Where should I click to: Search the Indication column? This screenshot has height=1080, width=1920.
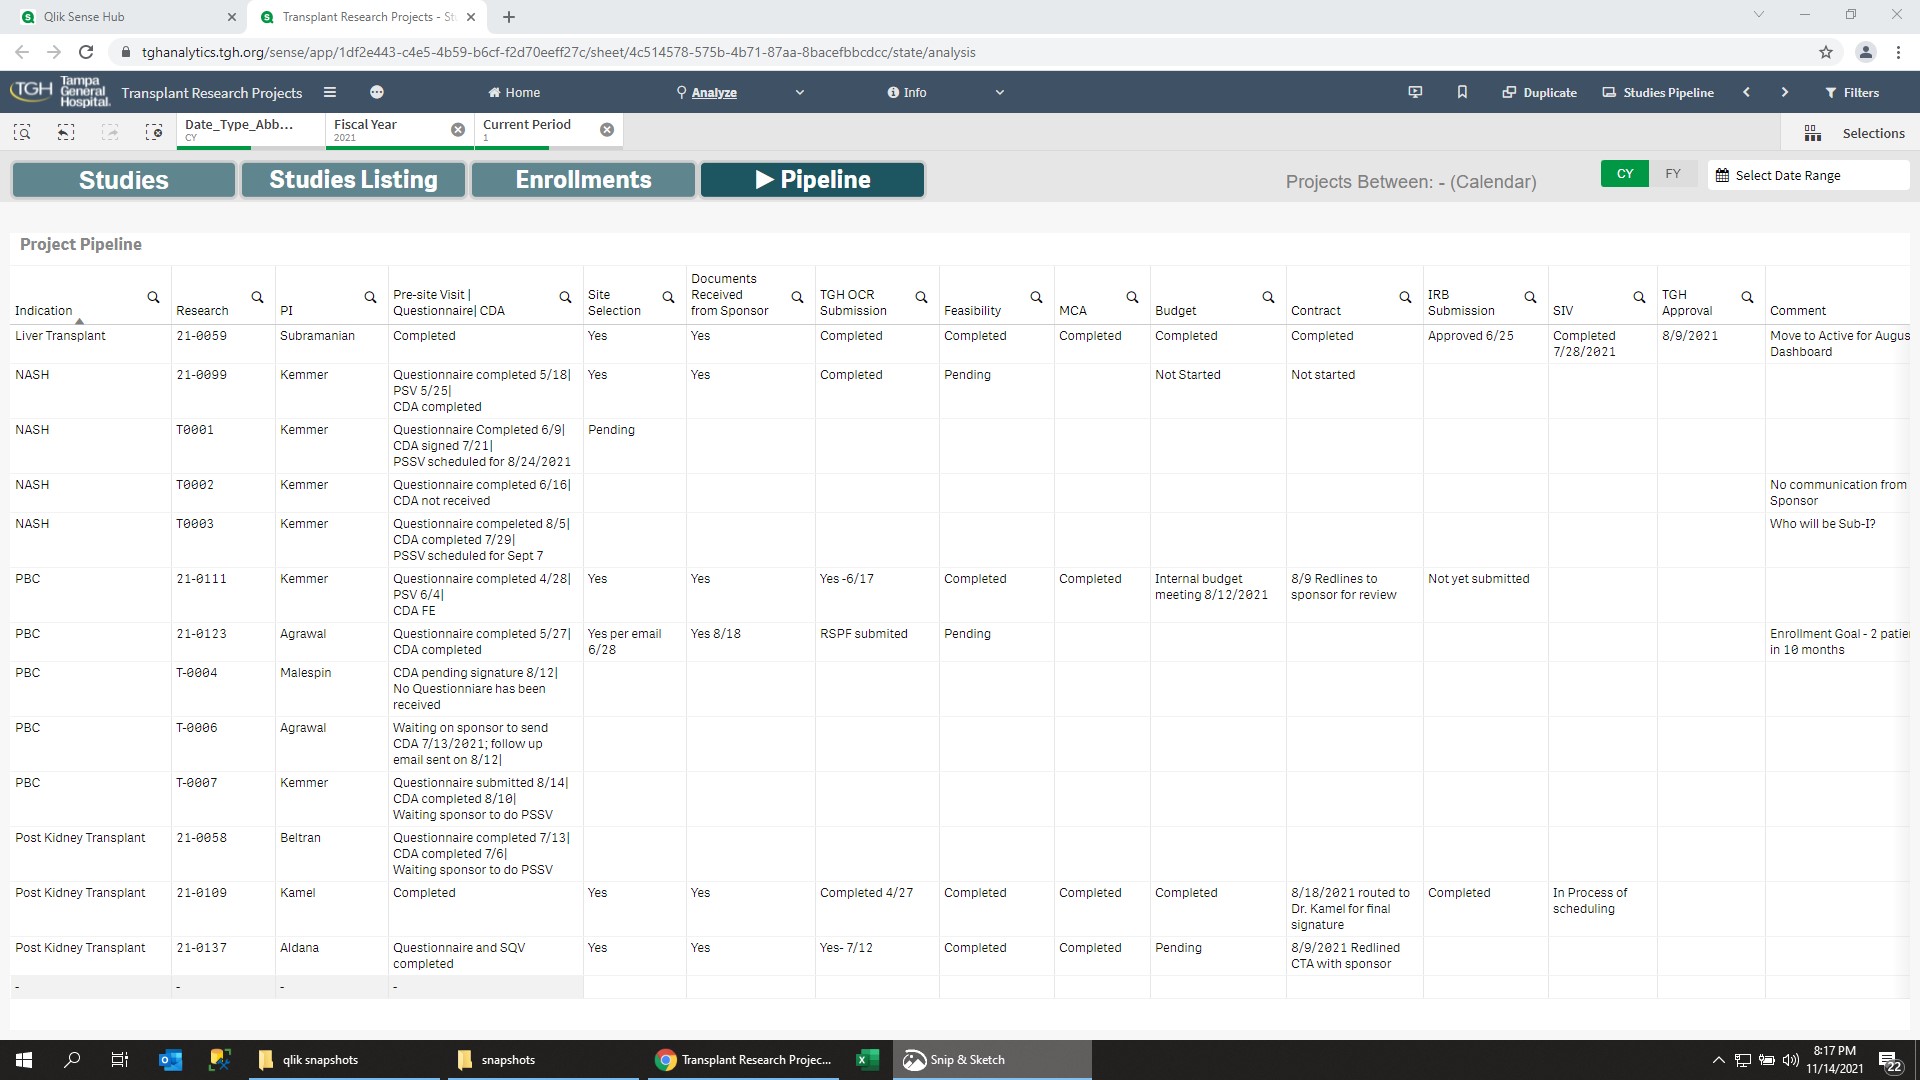(153, 297)
